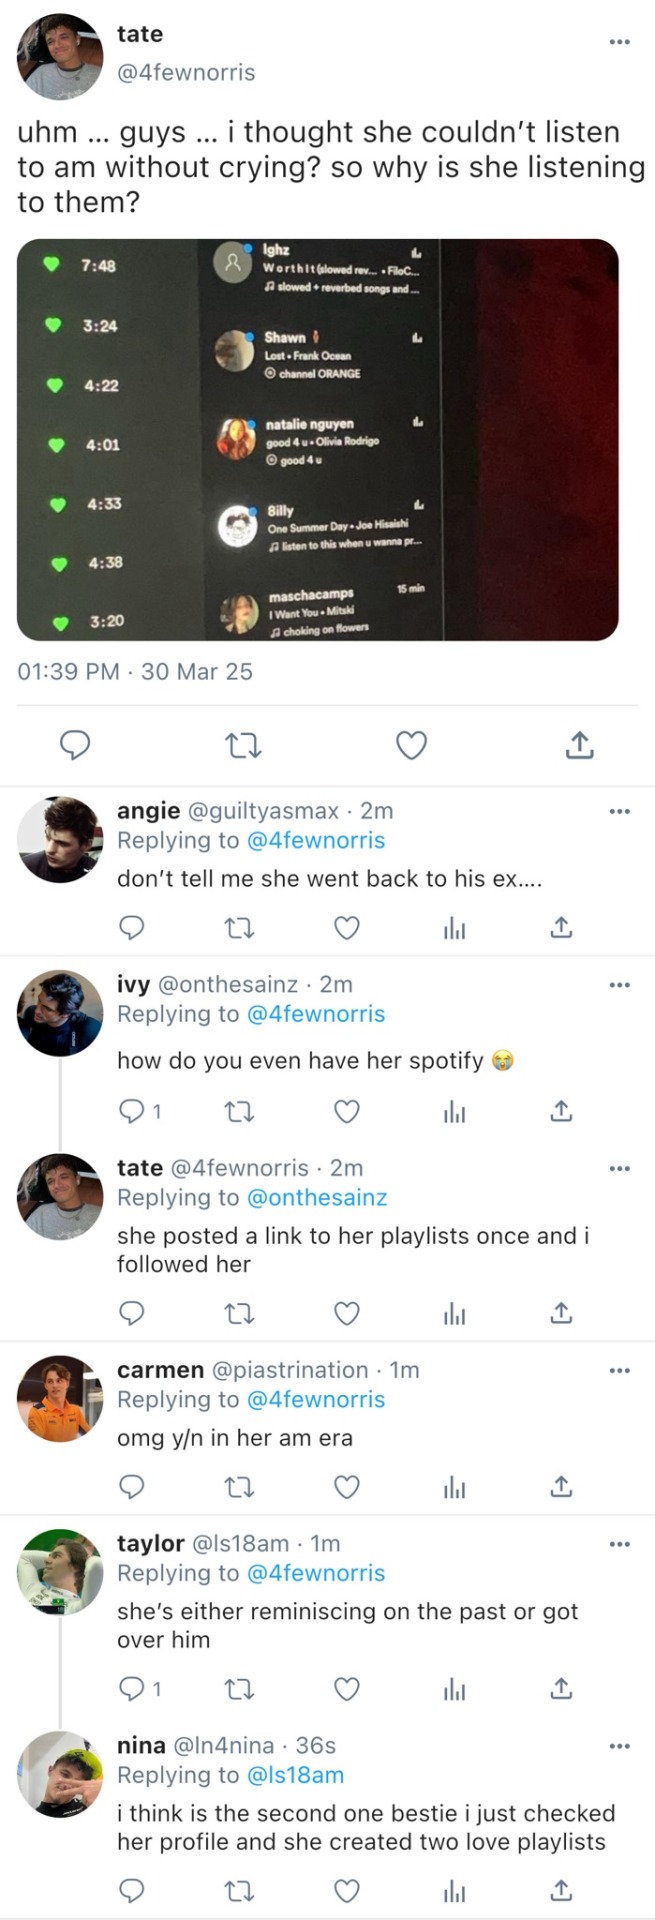
Task: Retweet taylor's reminiscing reply
Action: (x=238, y=1689)
